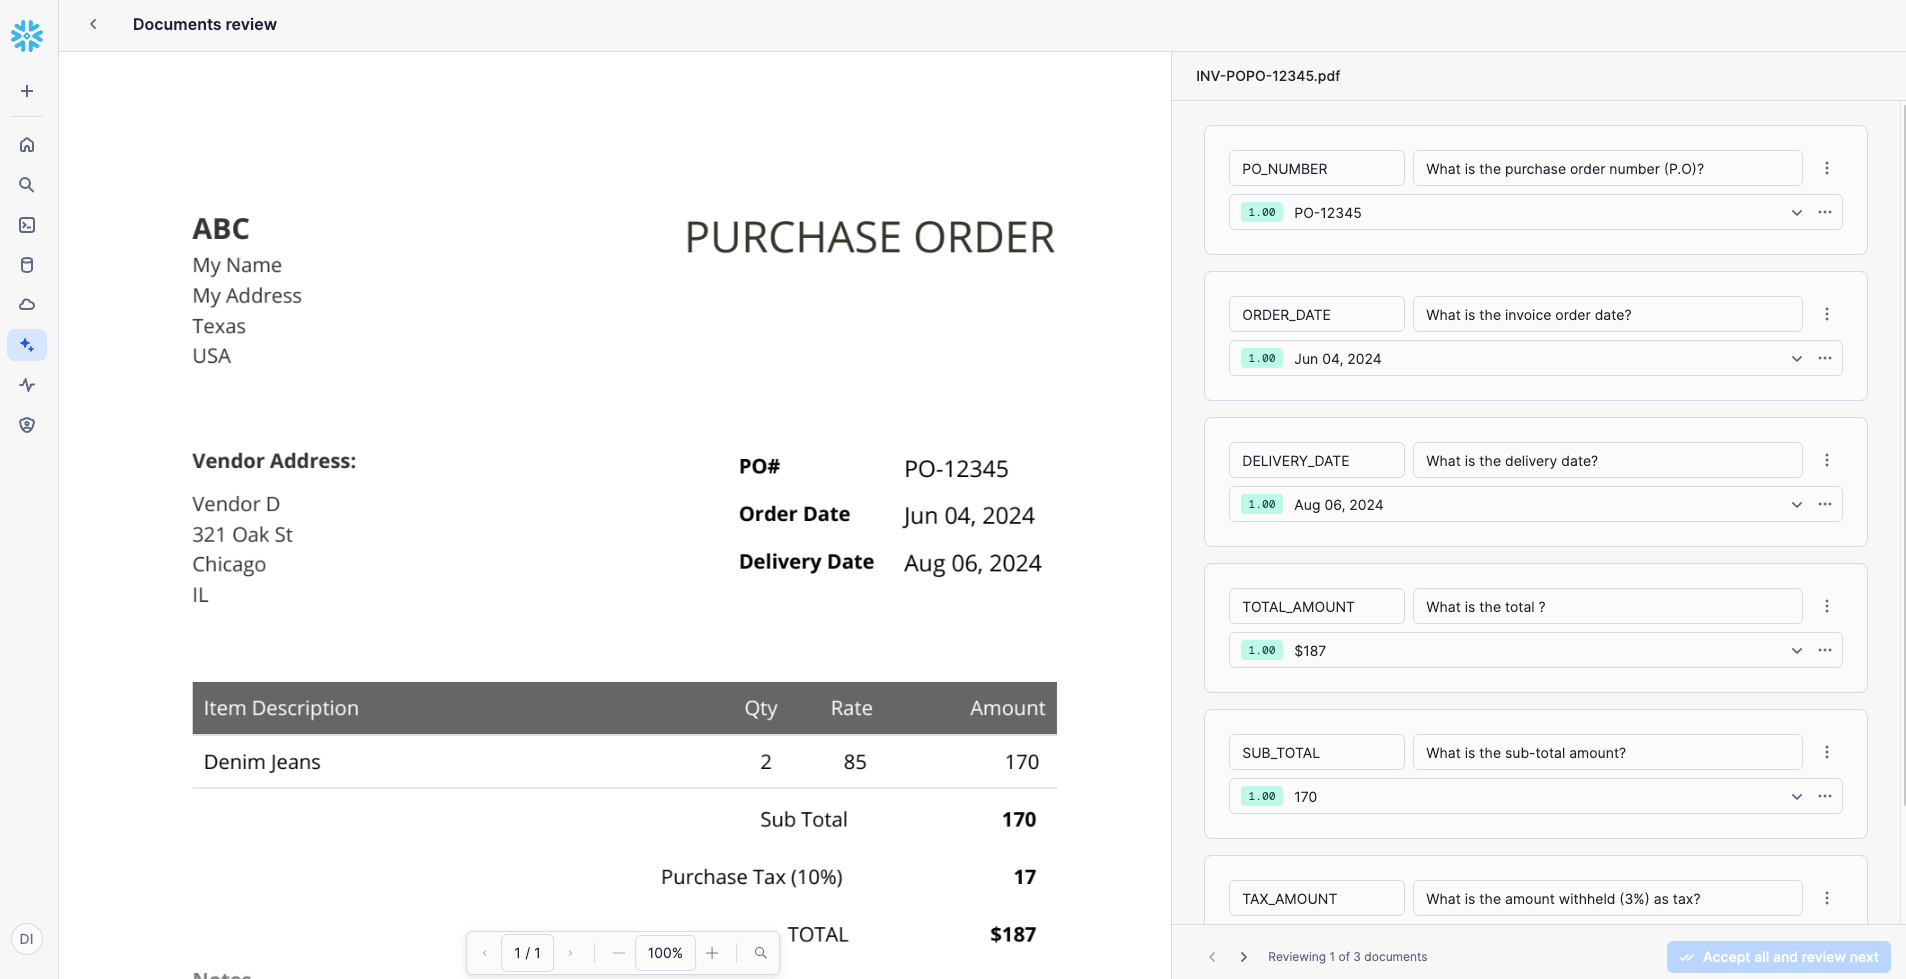Expand the Jun 04, 2024 answer dropdown
1906x979 pixels.
point(1796,359)
